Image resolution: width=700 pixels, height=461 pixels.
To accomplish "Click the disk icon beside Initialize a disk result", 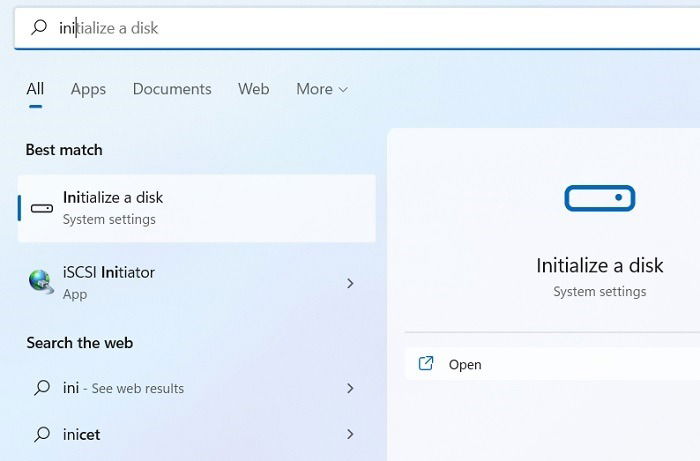I will (42, 208).
